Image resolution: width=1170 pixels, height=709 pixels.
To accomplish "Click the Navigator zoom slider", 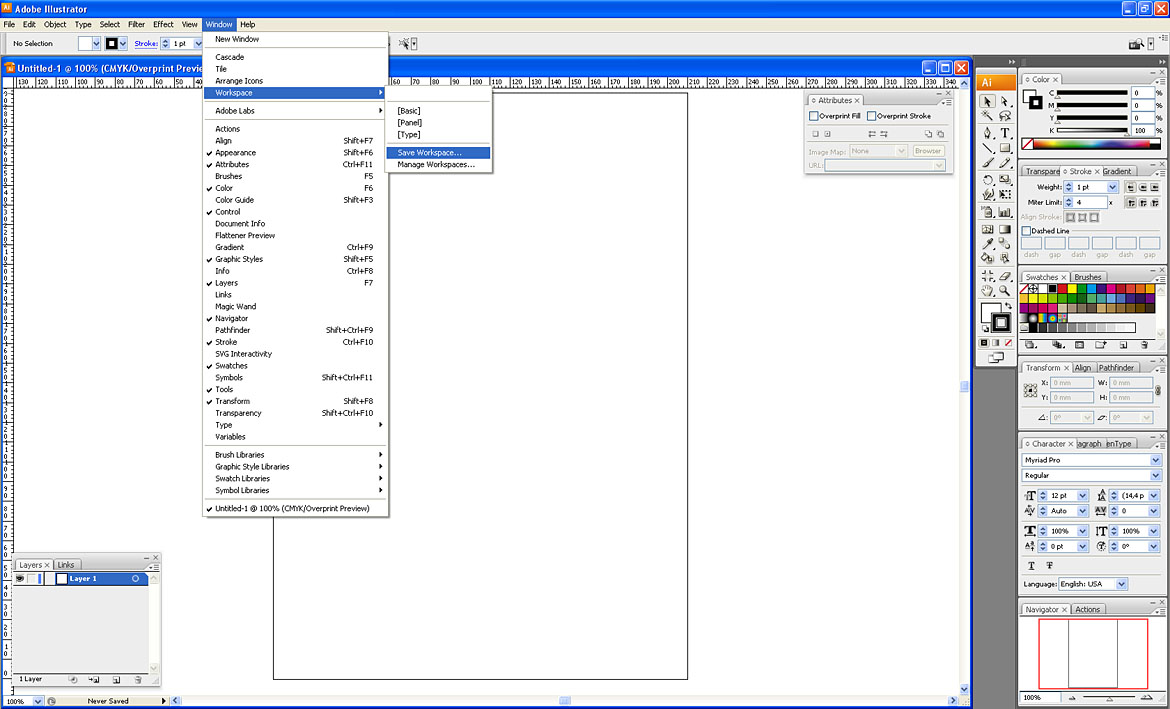I will click(x=1109, y=698).
